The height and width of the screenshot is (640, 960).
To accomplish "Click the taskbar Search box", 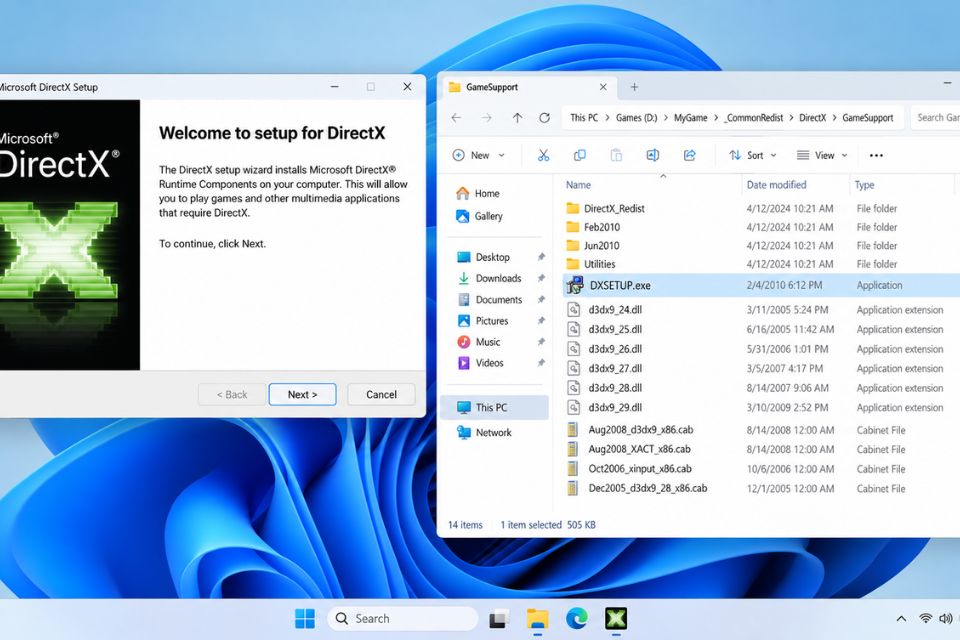I will tap(403, 619).
